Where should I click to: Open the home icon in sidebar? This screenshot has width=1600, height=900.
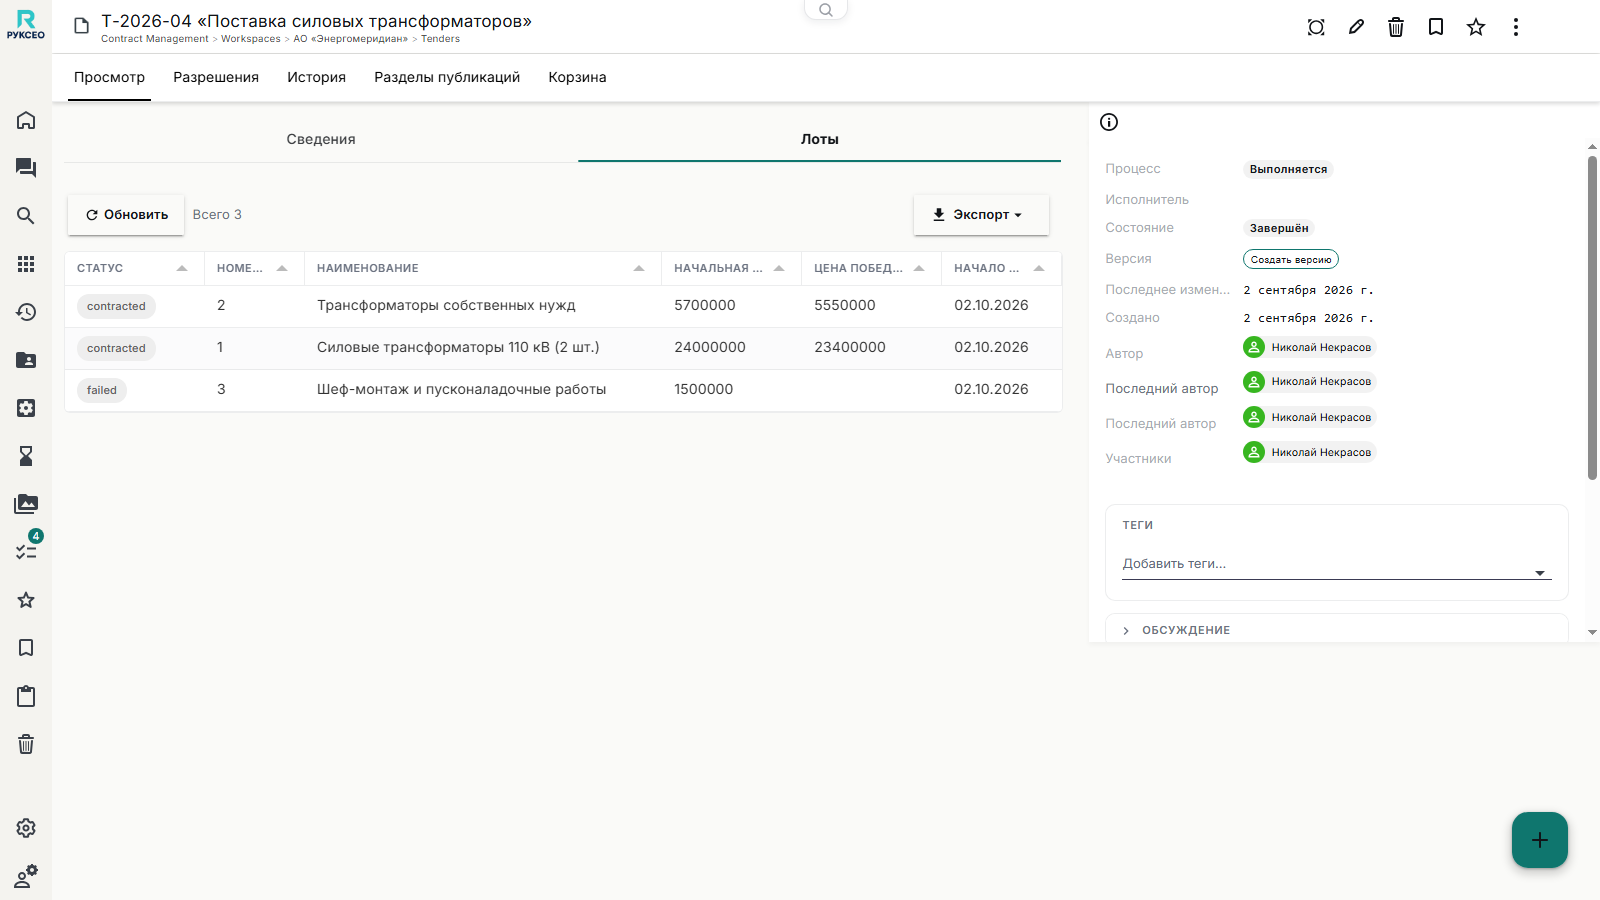pyautogui.click(x=26, y=120)
